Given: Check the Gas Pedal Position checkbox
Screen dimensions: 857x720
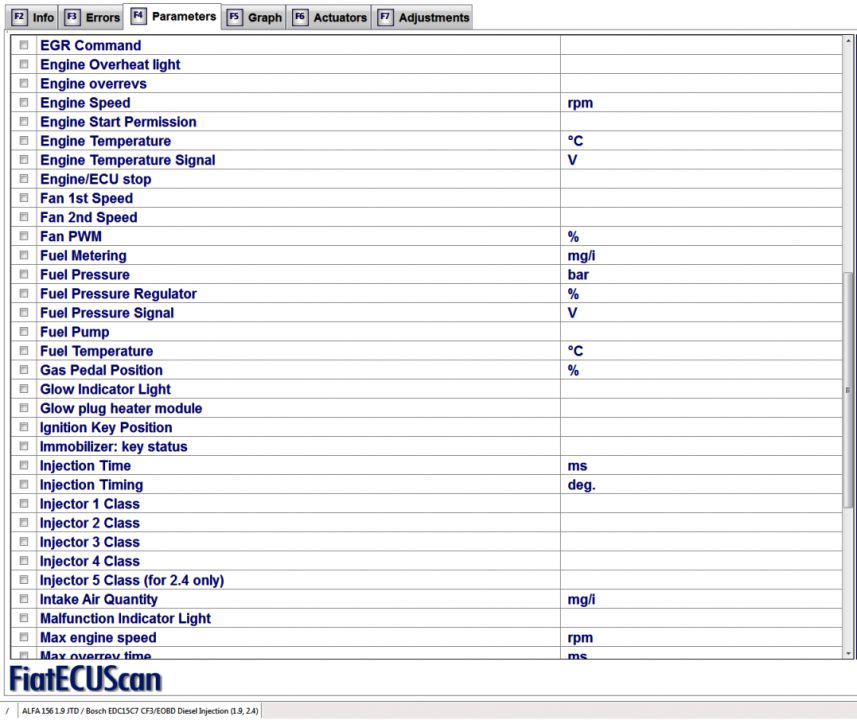Looking at the screenshot, I should tap(24, 370).
